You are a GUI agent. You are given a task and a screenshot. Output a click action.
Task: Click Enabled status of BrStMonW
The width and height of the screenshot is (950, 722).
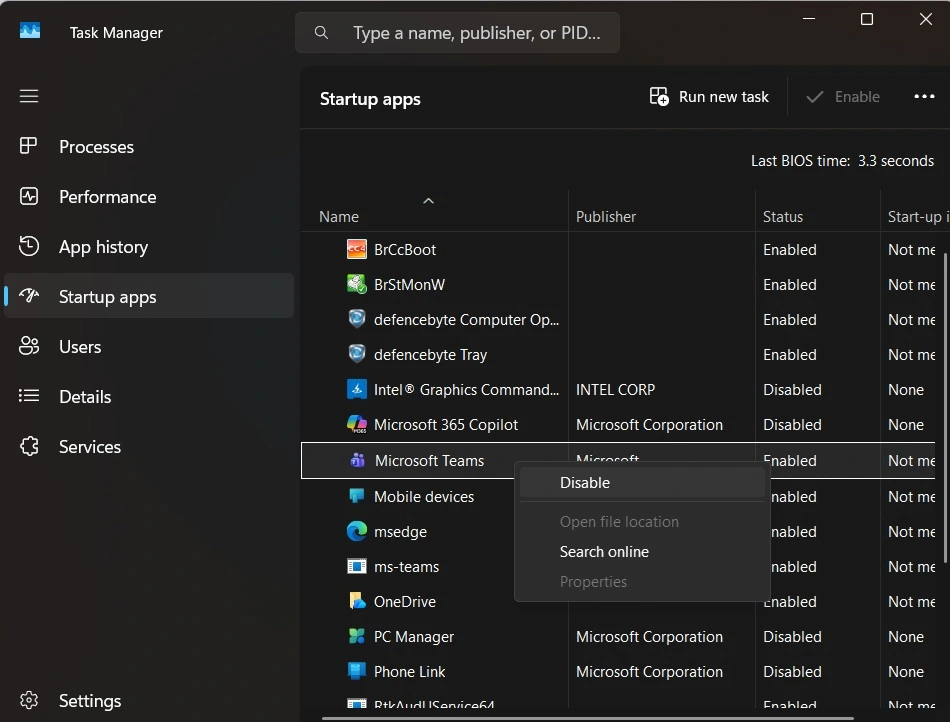click(x=789, y=285)
